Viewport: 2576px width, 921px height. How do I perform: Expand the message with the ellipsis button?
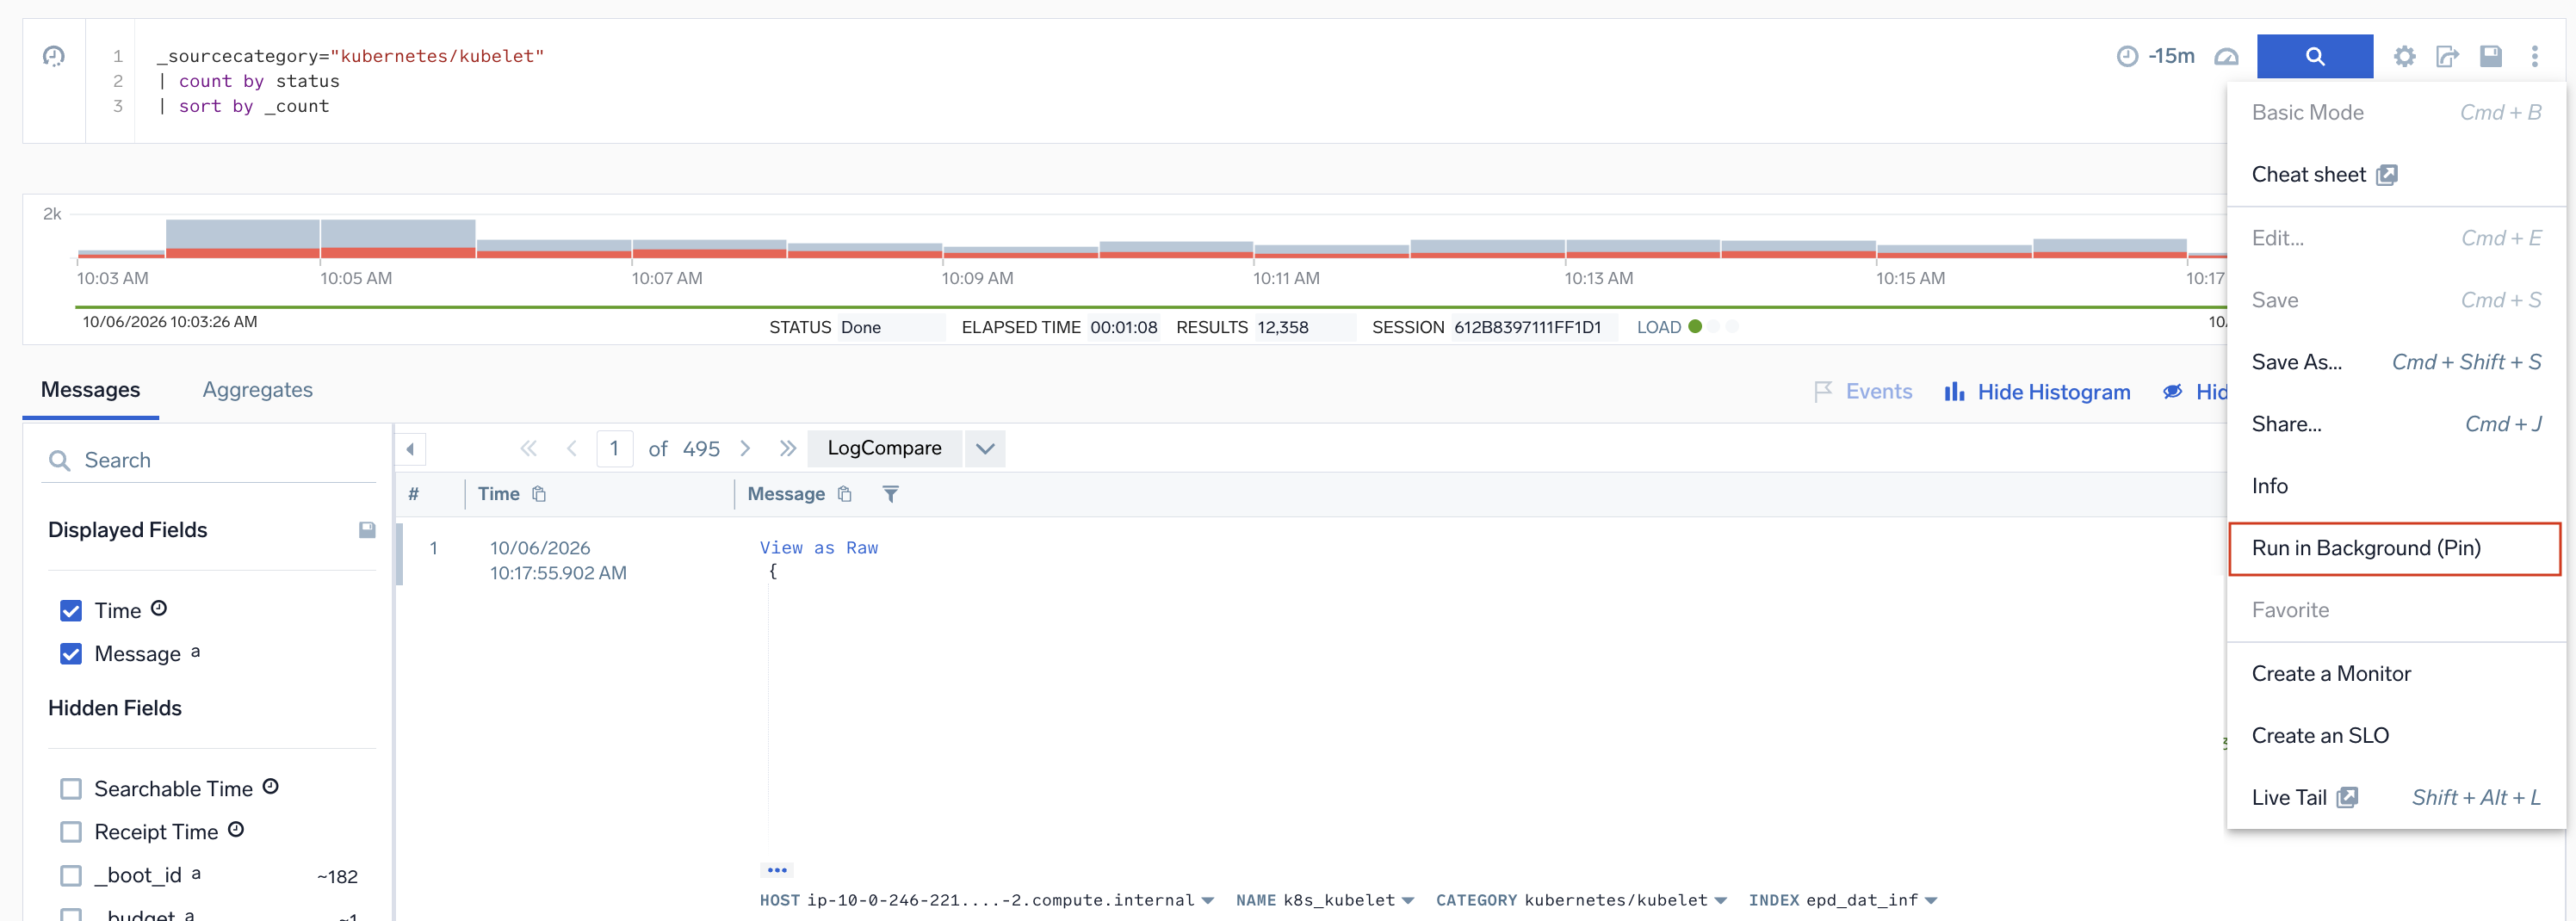pos(777,870)
